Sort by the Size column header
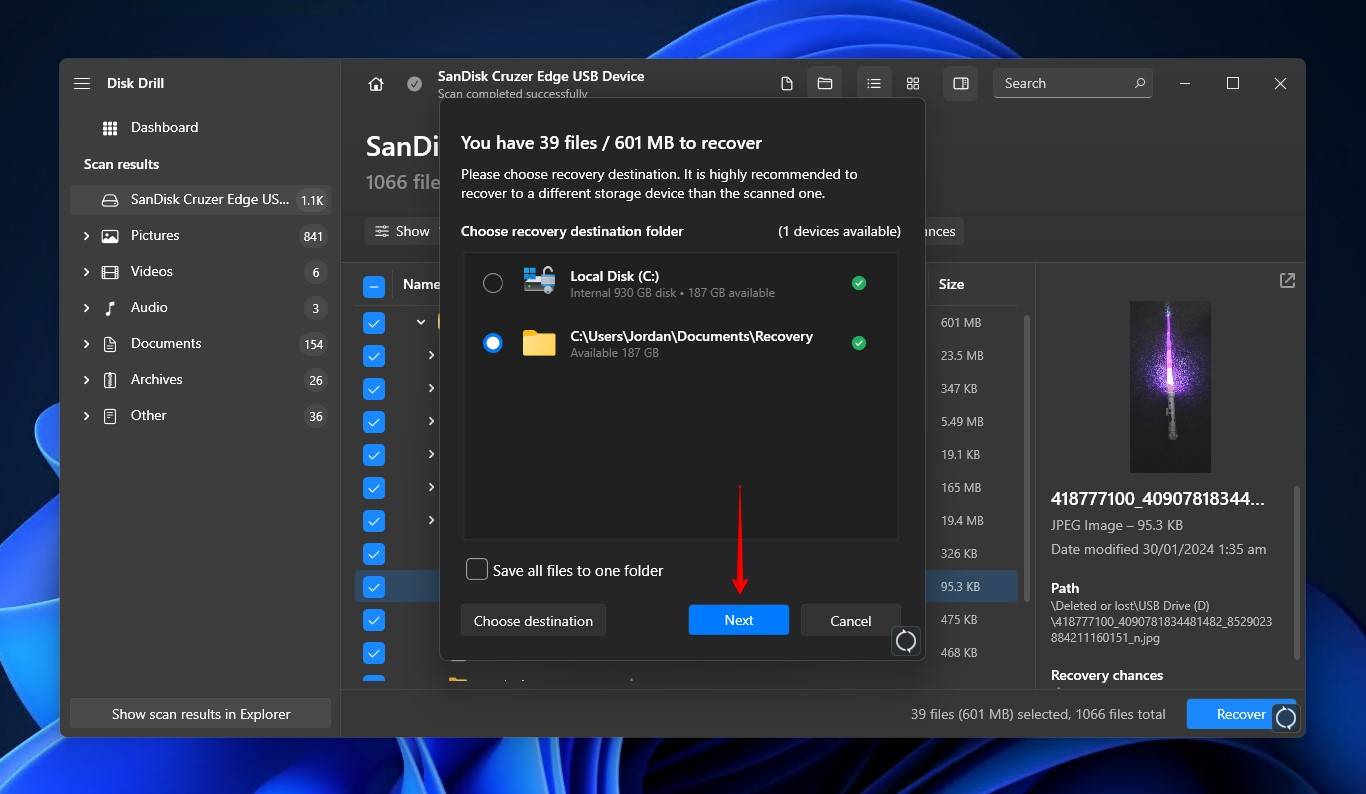The height and width of the screenshot is (794, 1366). 951,284
